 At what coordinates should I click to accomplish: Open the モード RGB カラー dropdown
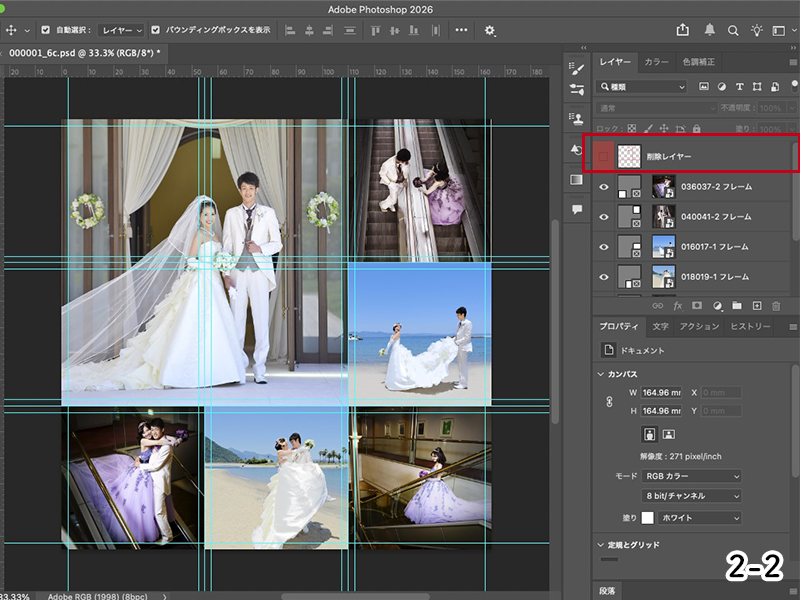point(691,476)
